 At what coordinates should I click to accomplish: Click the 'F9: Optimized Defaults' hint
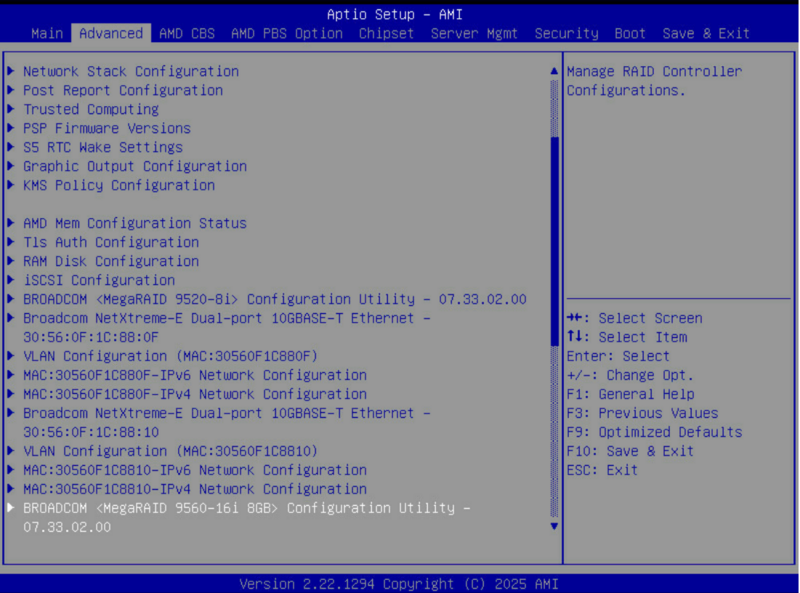click(x=655, y=432)
